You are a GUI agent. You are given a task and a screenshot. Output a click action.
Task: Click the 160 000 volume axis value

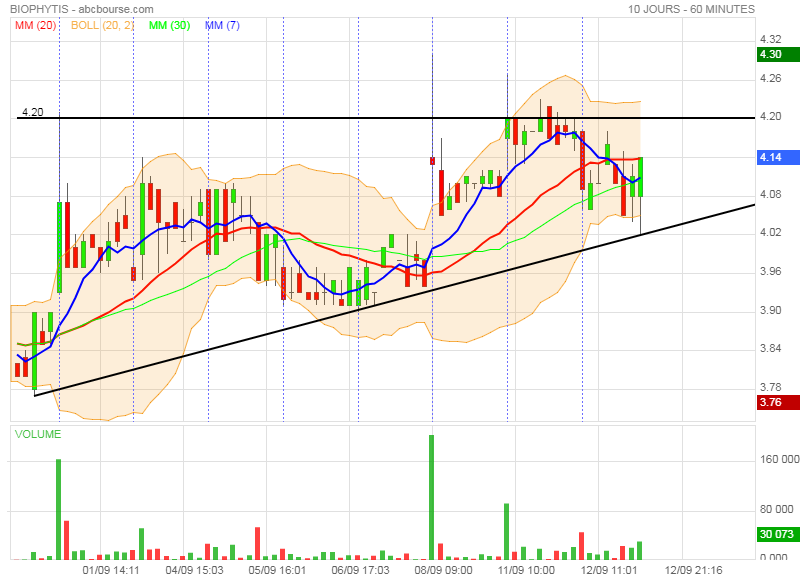(x=780, y=460)
